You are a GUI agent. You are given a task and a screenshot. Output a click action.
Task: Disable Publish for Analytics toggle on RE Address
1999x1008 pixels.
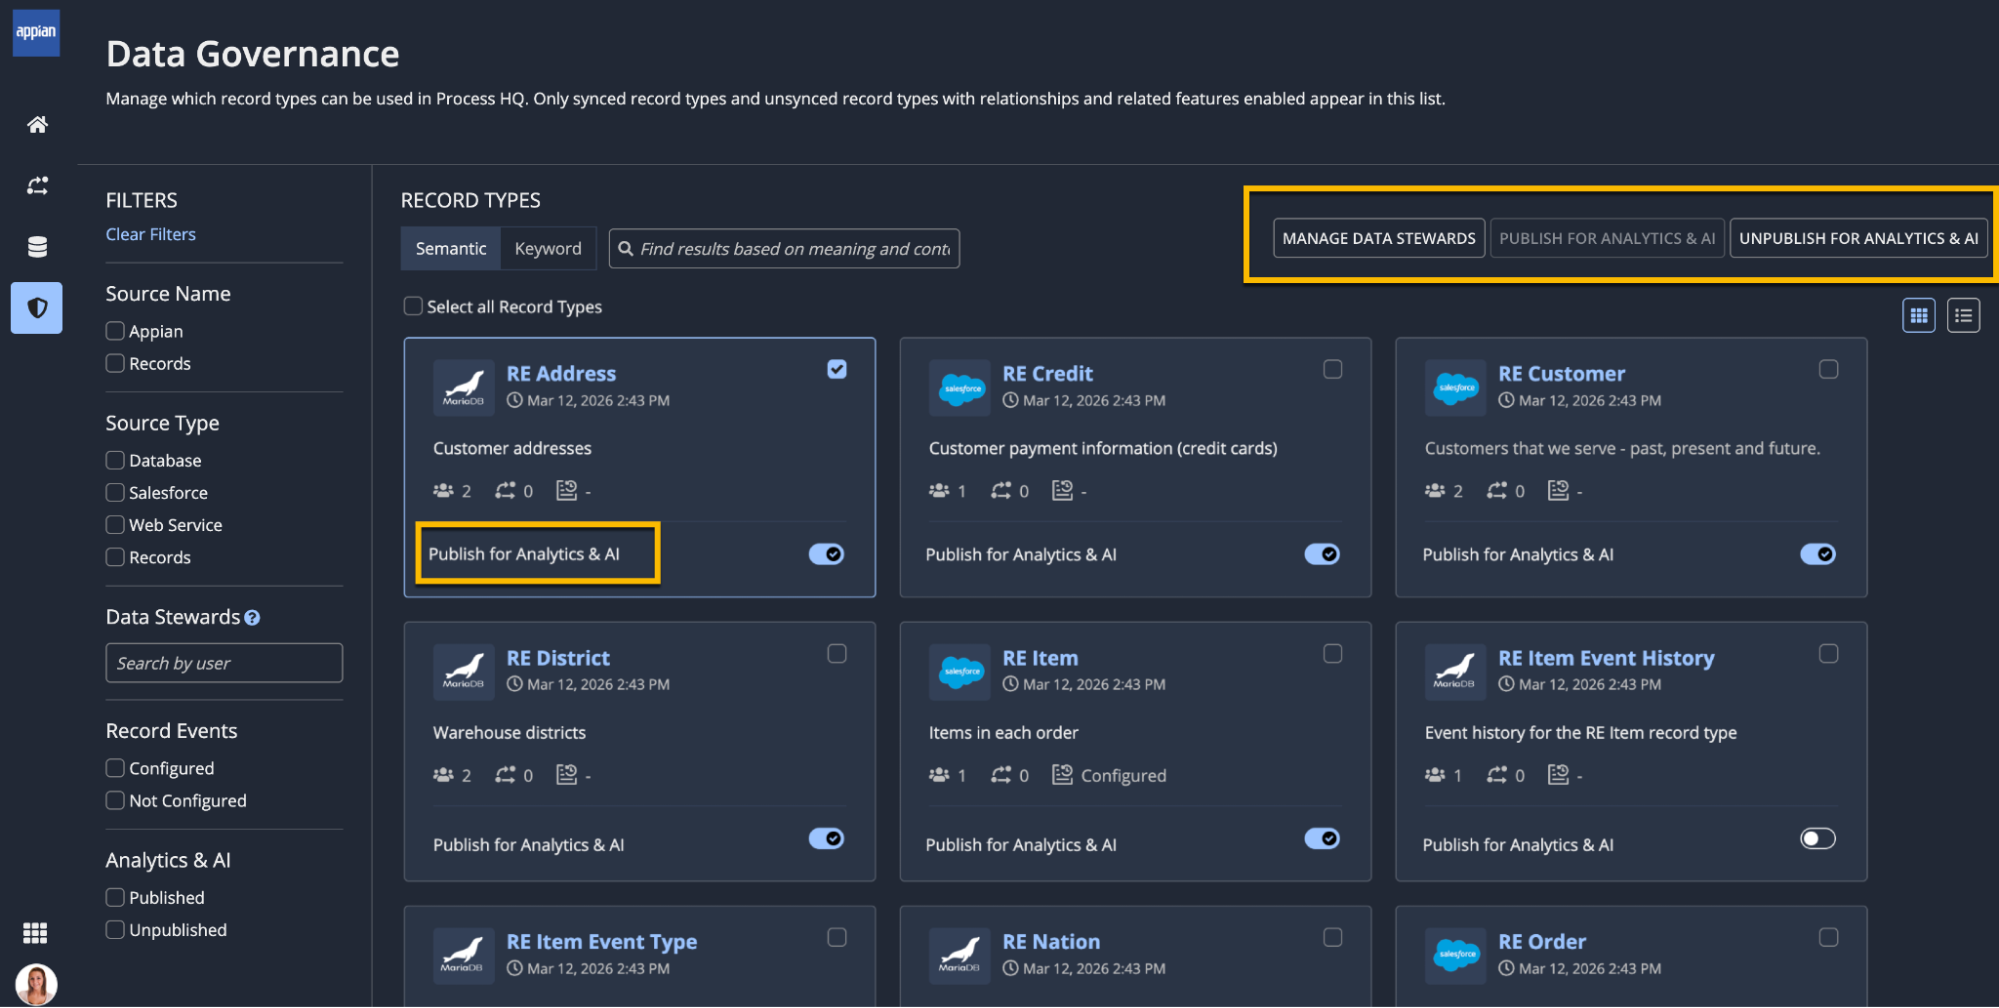click(x=827, y=554)
